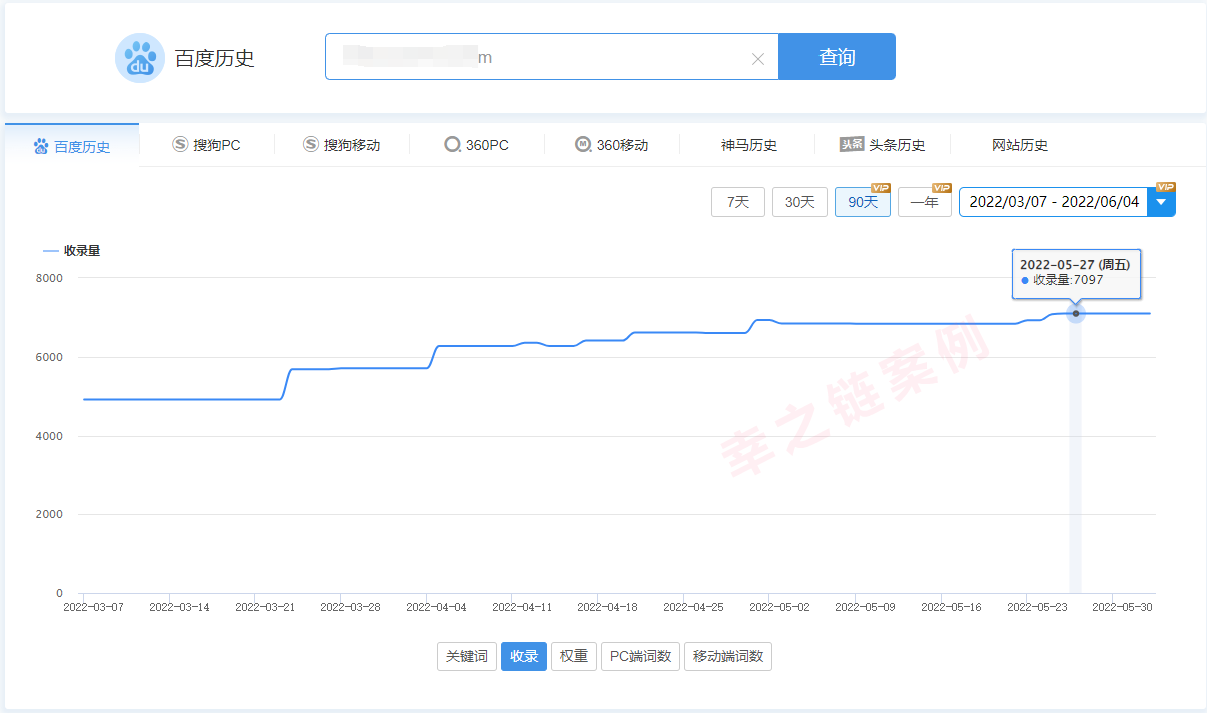Click the y-axis label 8000
1207x713 pixels.
49,278
